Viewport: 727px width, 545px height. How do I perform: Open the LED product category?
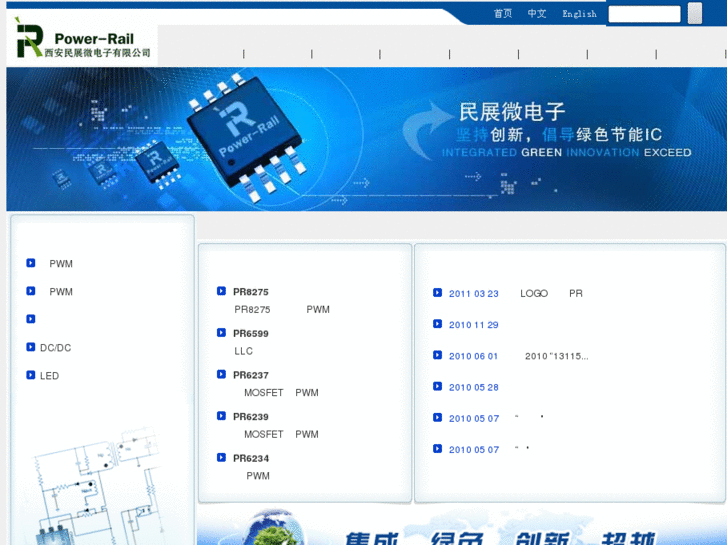(49, 376)
